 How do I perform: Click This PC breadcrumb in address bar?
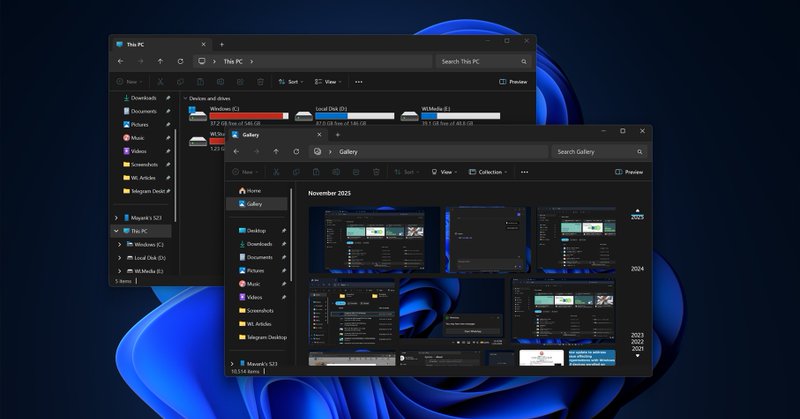coord(233,61)
